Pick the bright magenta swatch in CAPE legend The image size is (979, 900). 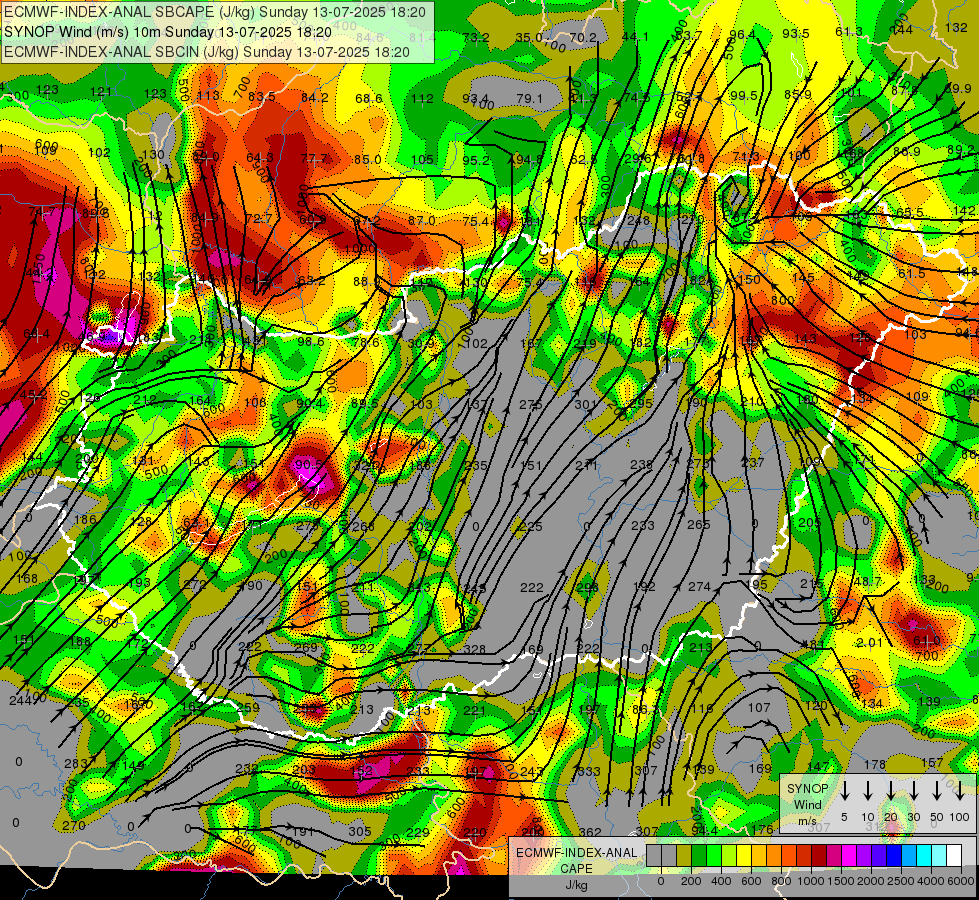(850, 856)
